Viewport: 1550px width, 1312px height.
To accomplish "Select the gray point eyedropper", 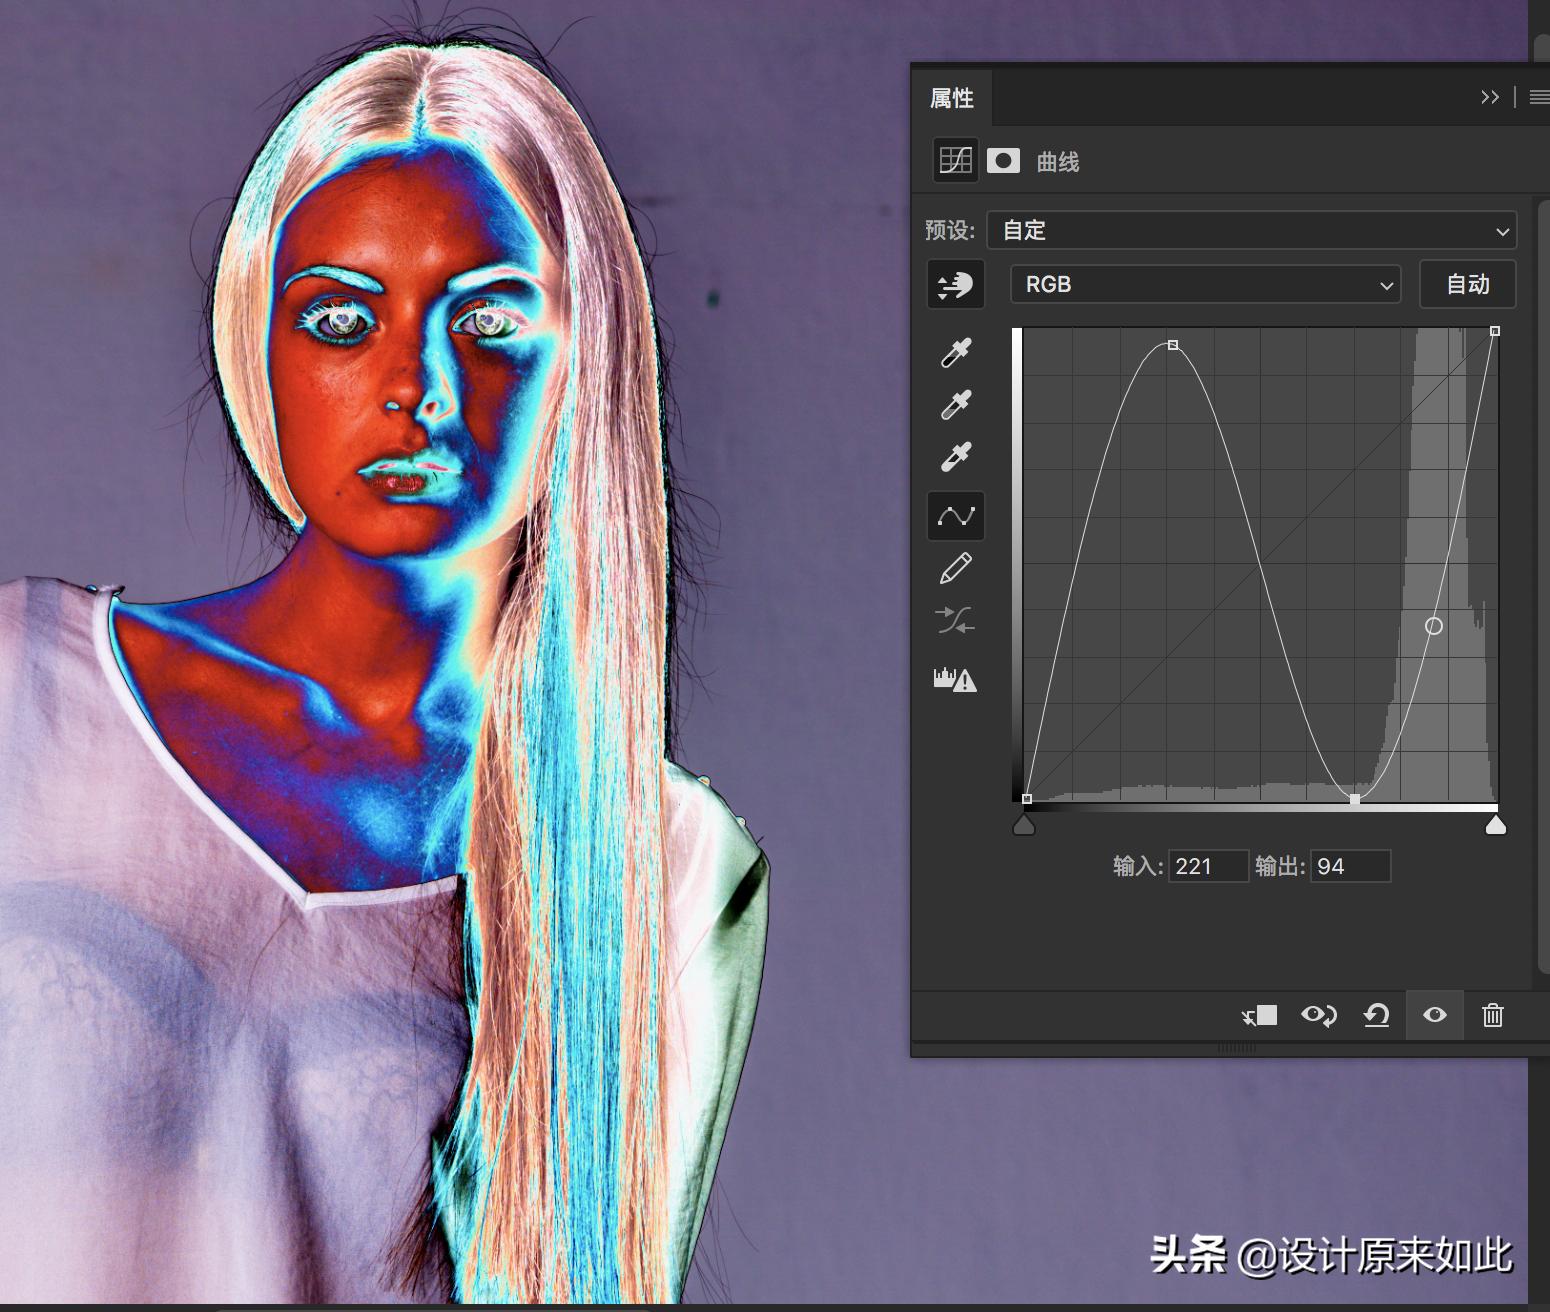I will click(955, 404).
